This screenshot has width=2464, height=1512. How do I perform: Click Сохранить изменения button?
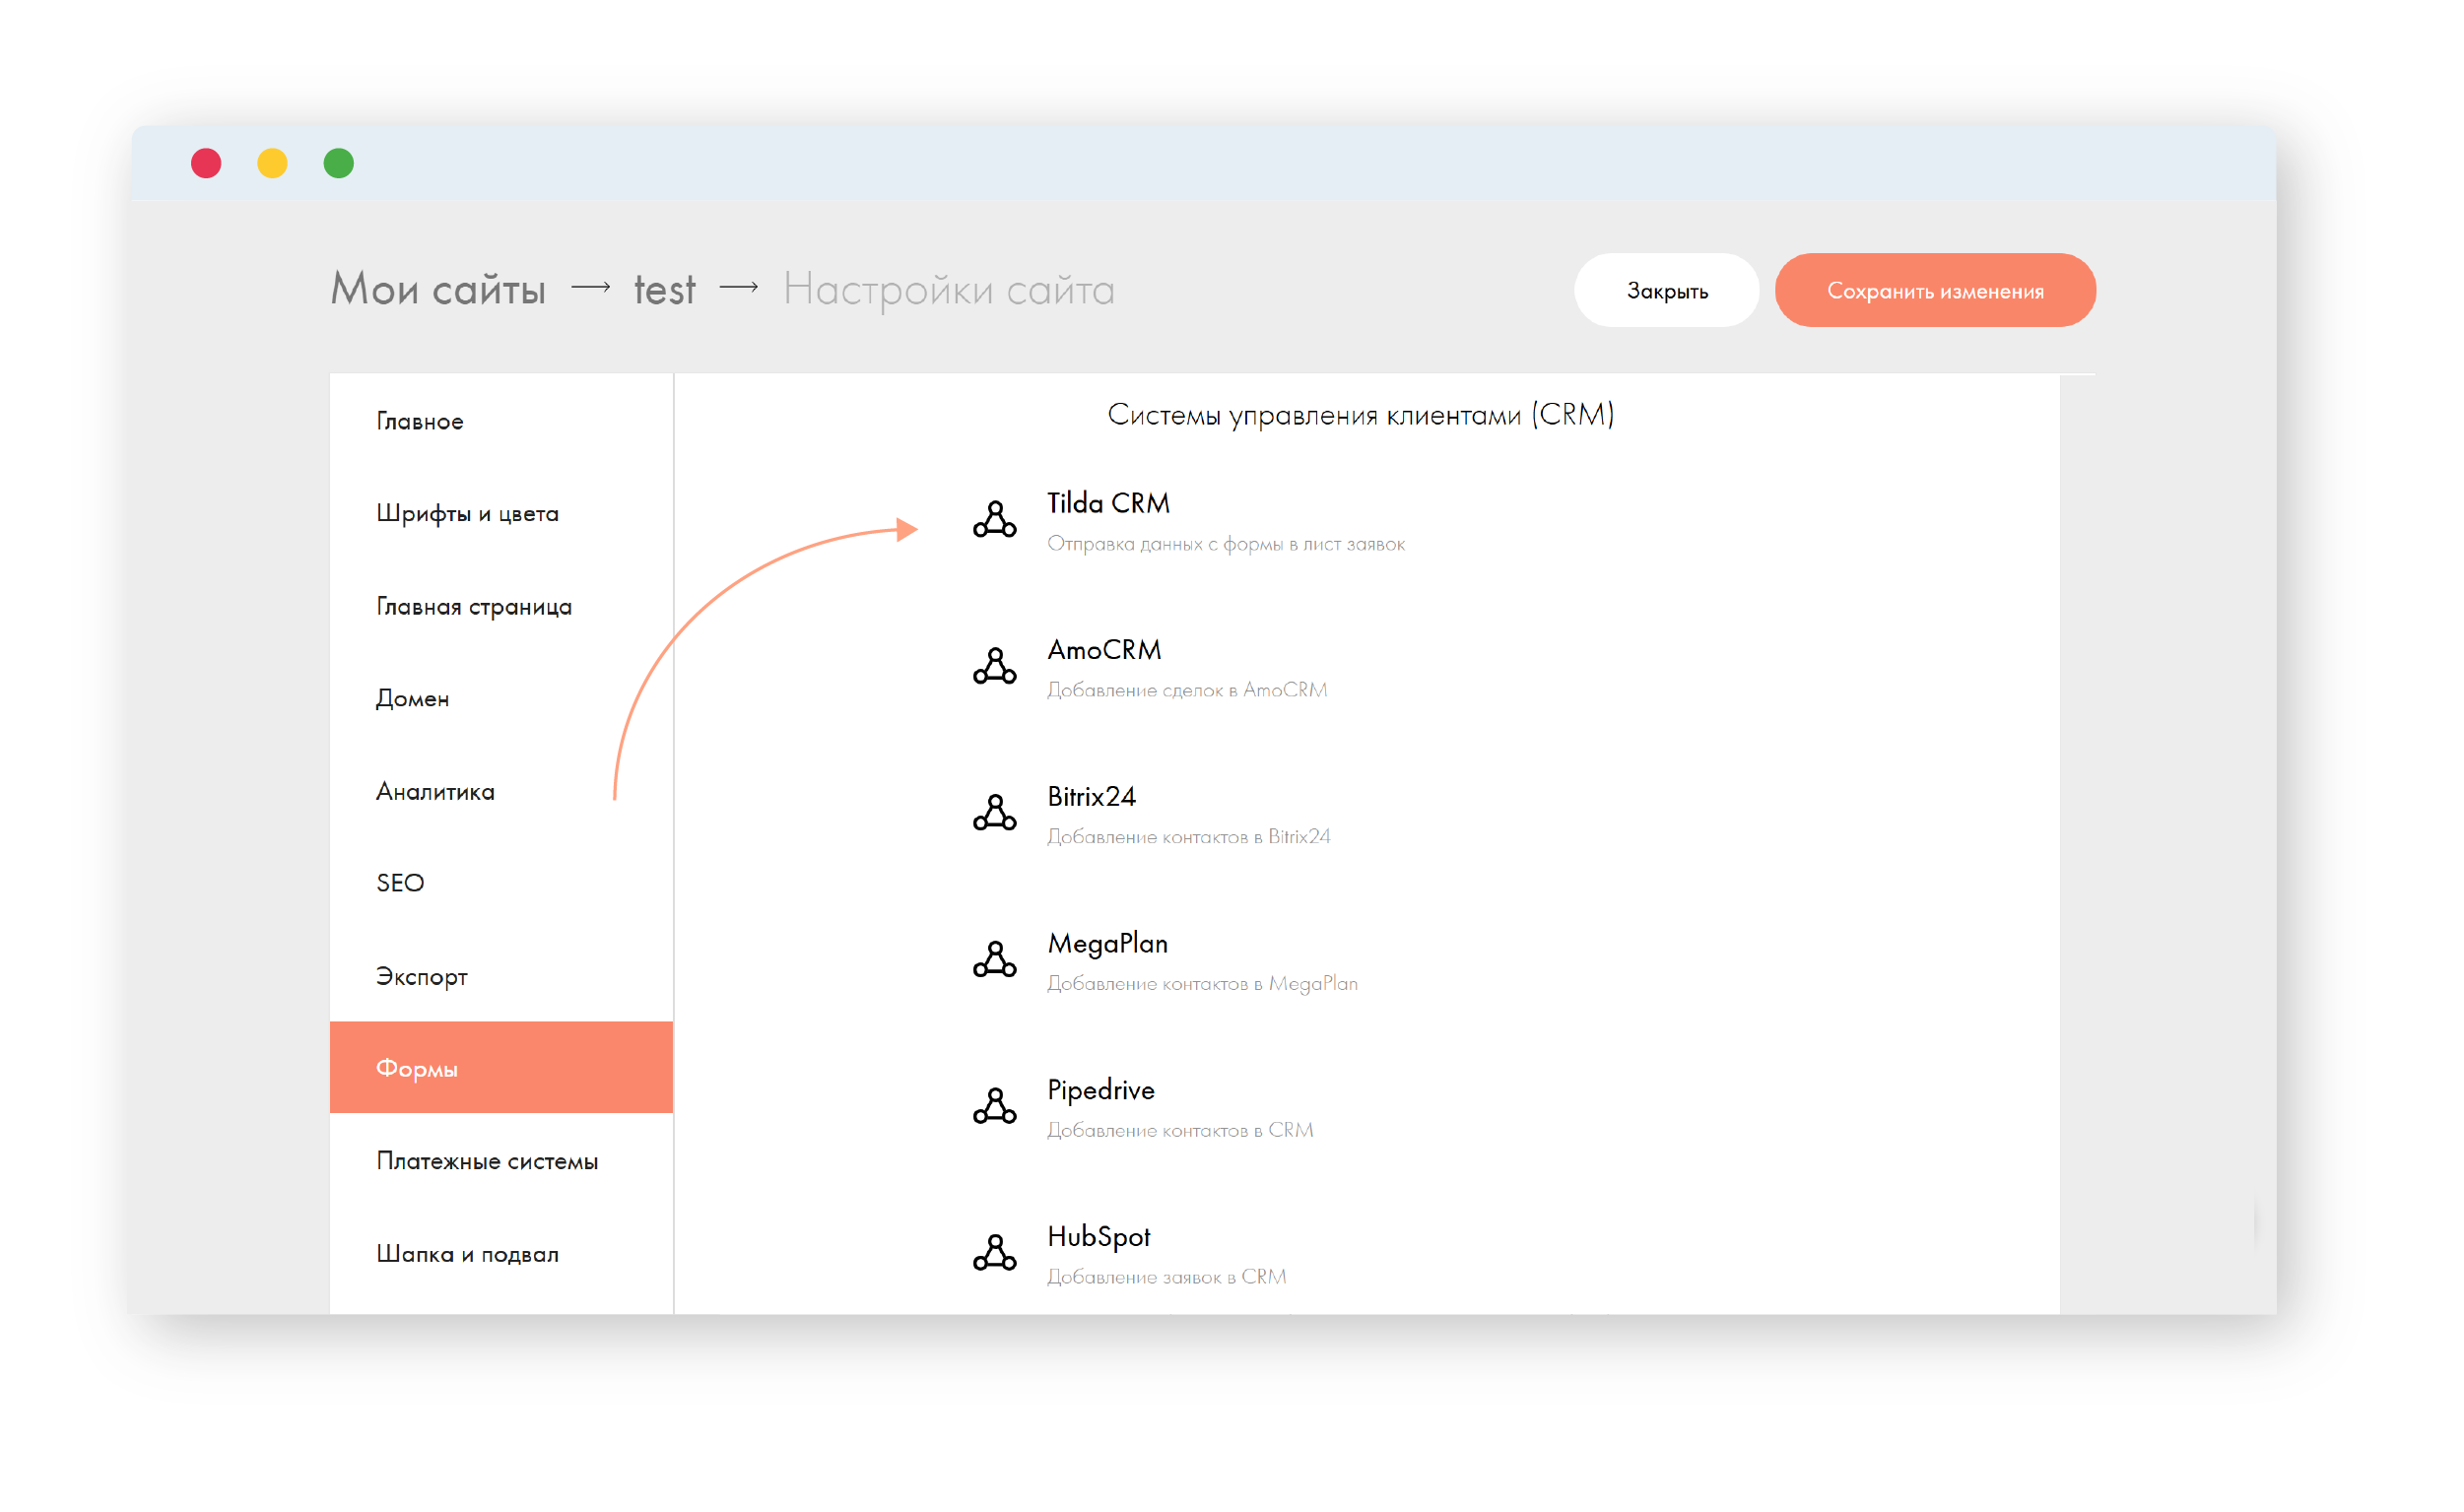pos(1934,291)
